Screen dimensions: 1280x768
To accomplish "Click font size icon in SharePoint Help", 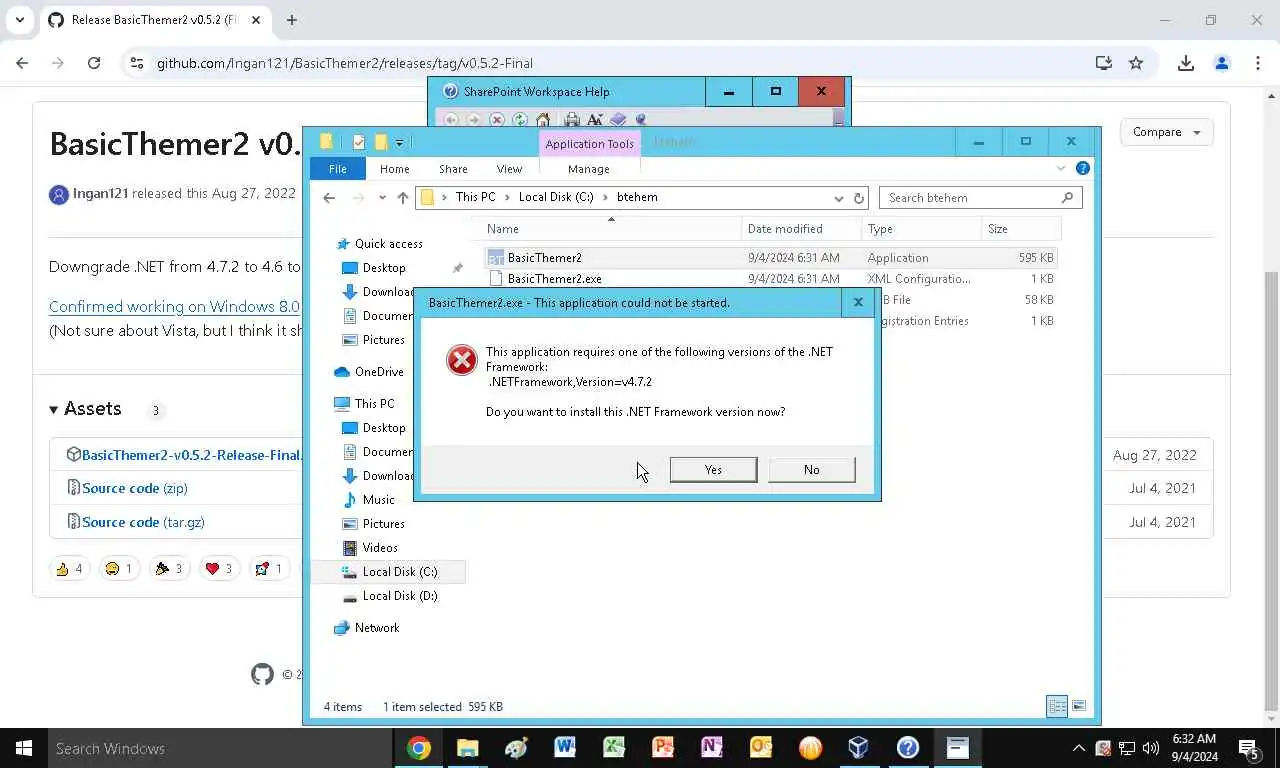I will pyautogui.click(x=595, y=120).
